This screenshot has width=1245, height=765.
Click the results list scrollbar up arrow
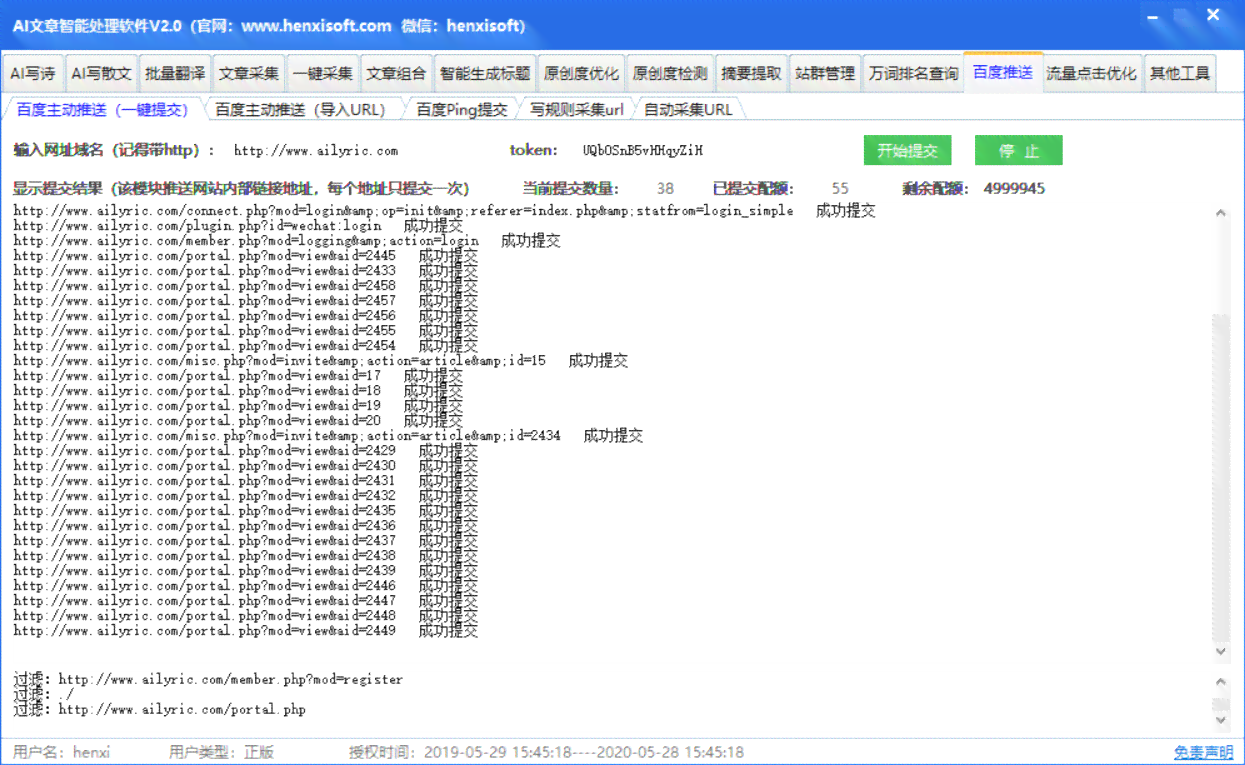[1221, 213]
